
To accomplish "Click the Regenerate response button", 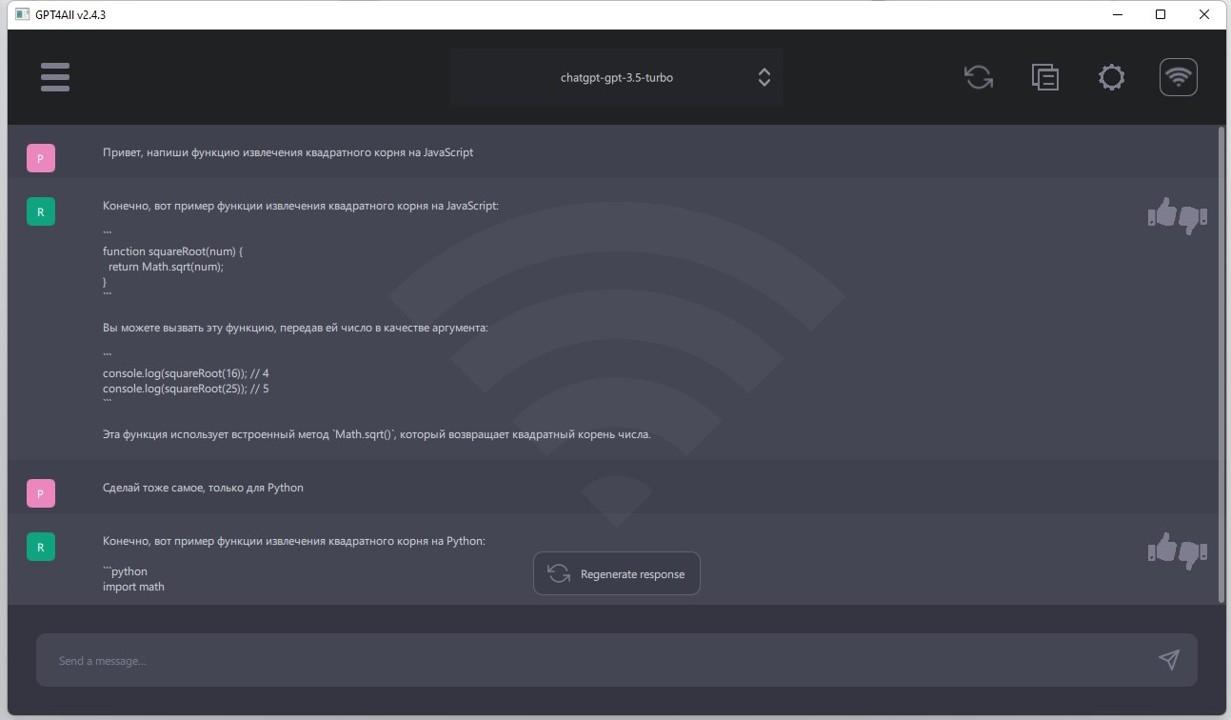I will click(616, 574).
